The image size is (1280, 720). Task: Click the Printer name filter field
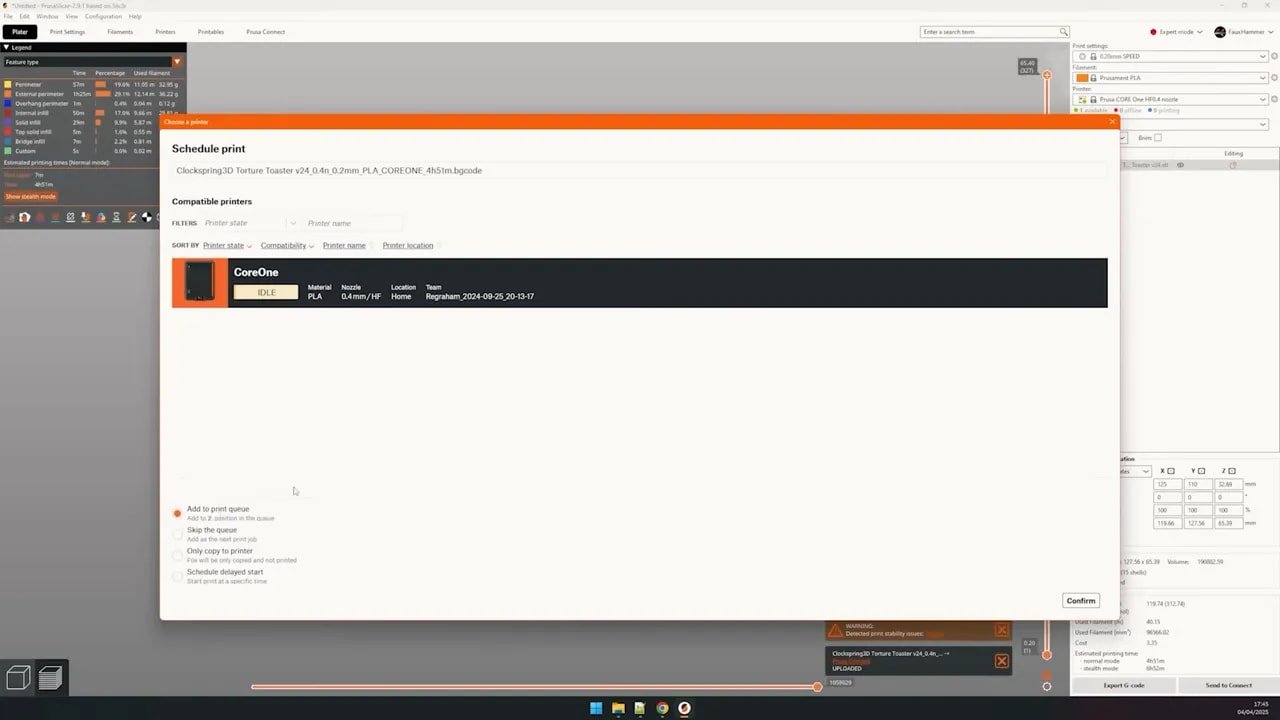[353, 223]
